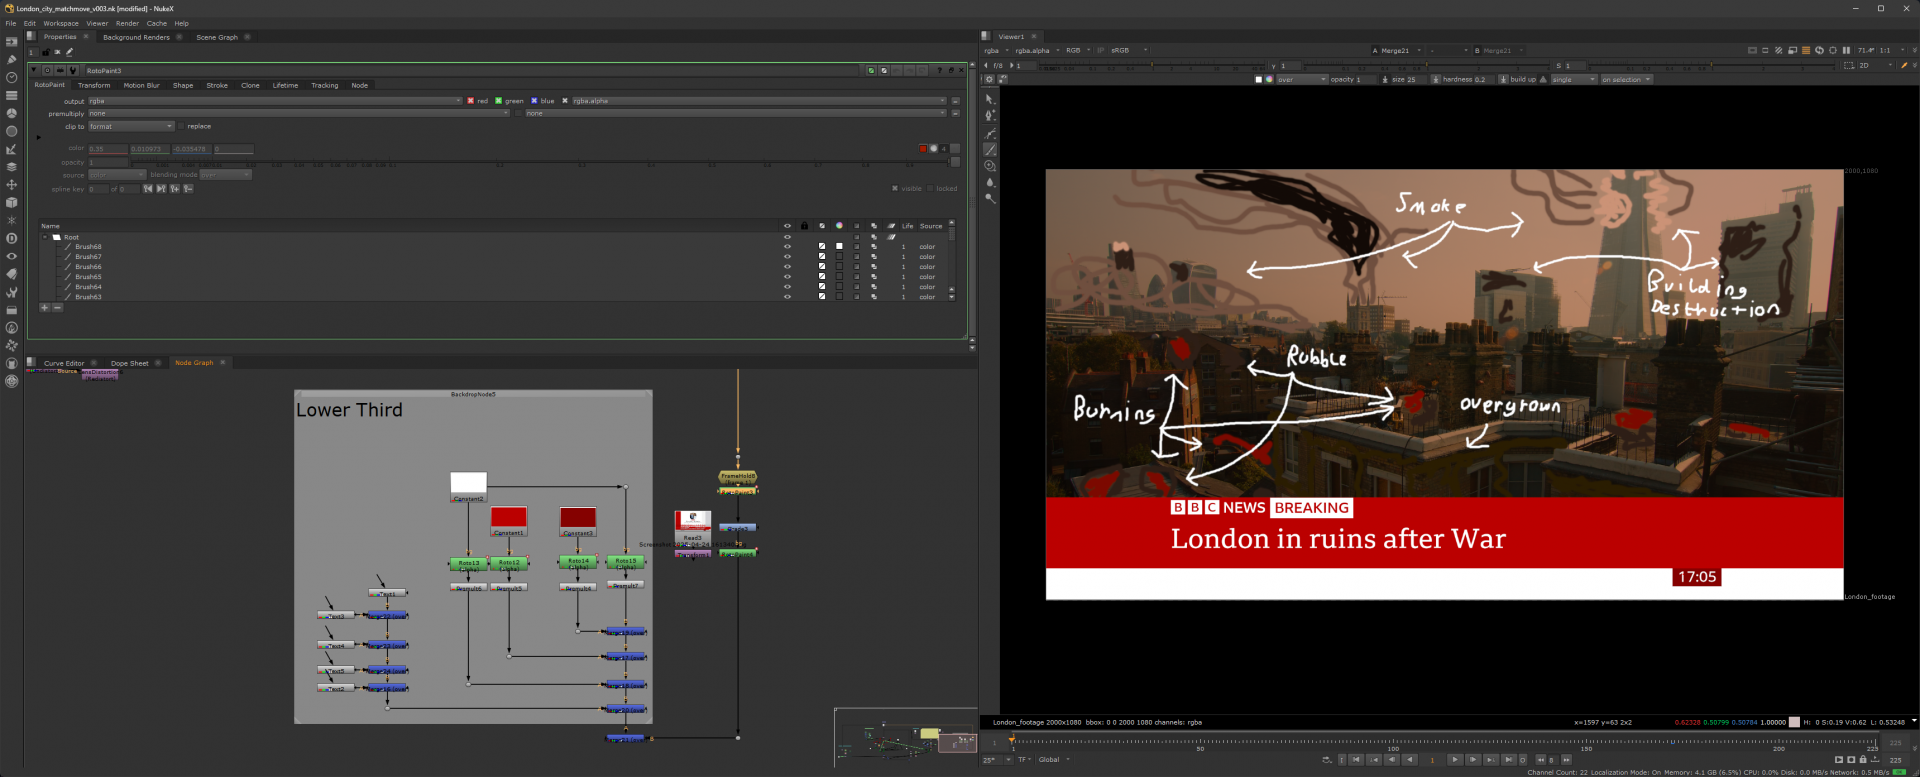
Task: Click the play forward button
Action: [1455, 760]
